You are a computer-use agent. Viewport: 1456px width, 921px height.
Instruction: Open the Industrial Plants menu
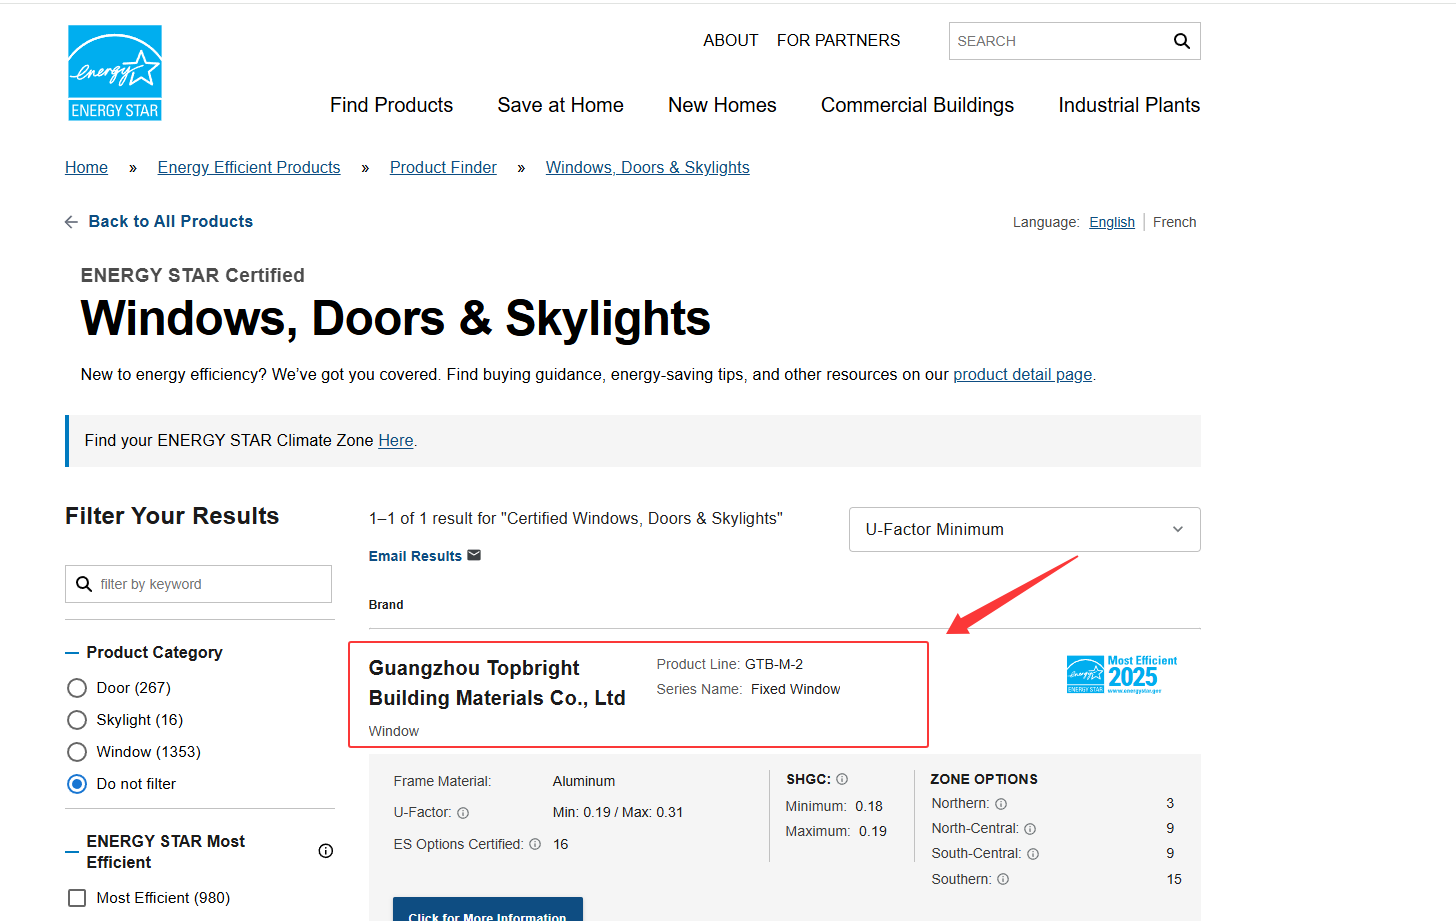1129,105
